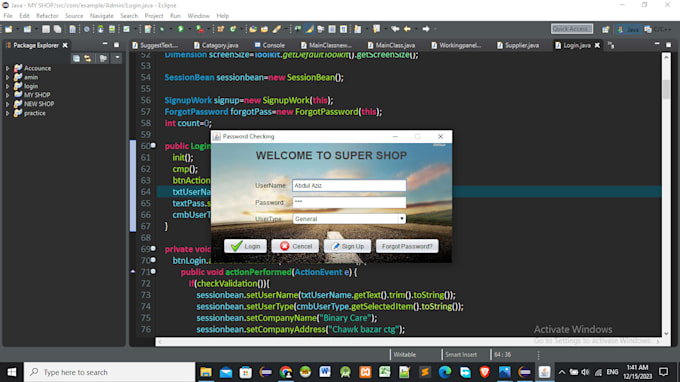Minimize the Package Explorer view
This screenshot has width=680, height=382.
pyautogui.click(x=105, y=44)
